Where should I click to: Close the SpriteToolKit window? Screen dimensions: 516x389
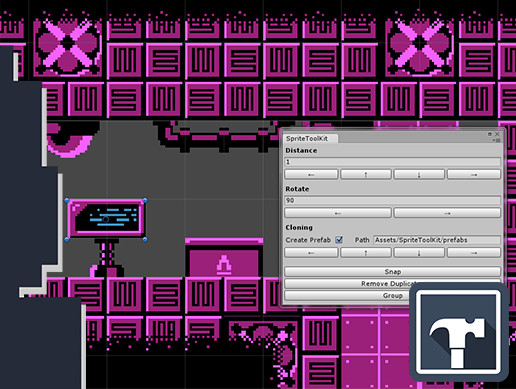click(497, 134)
